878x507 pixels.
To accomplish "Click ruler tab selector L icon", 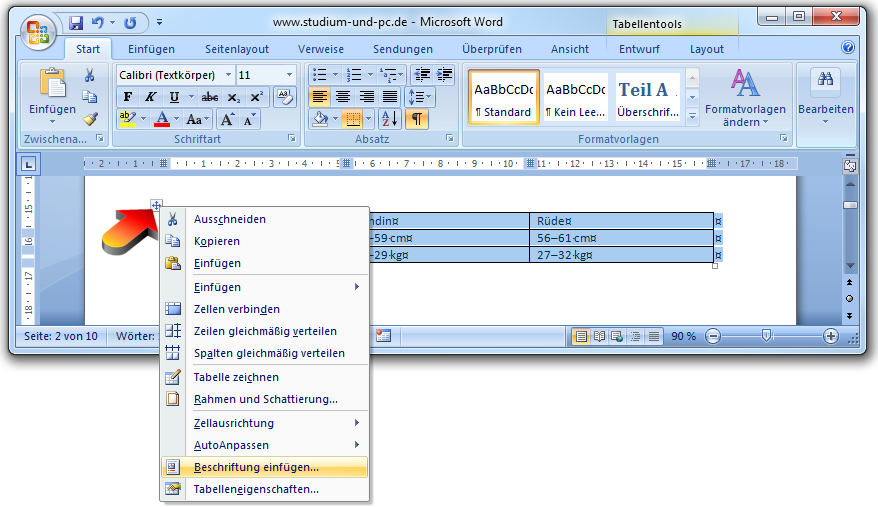I will 28,164.
